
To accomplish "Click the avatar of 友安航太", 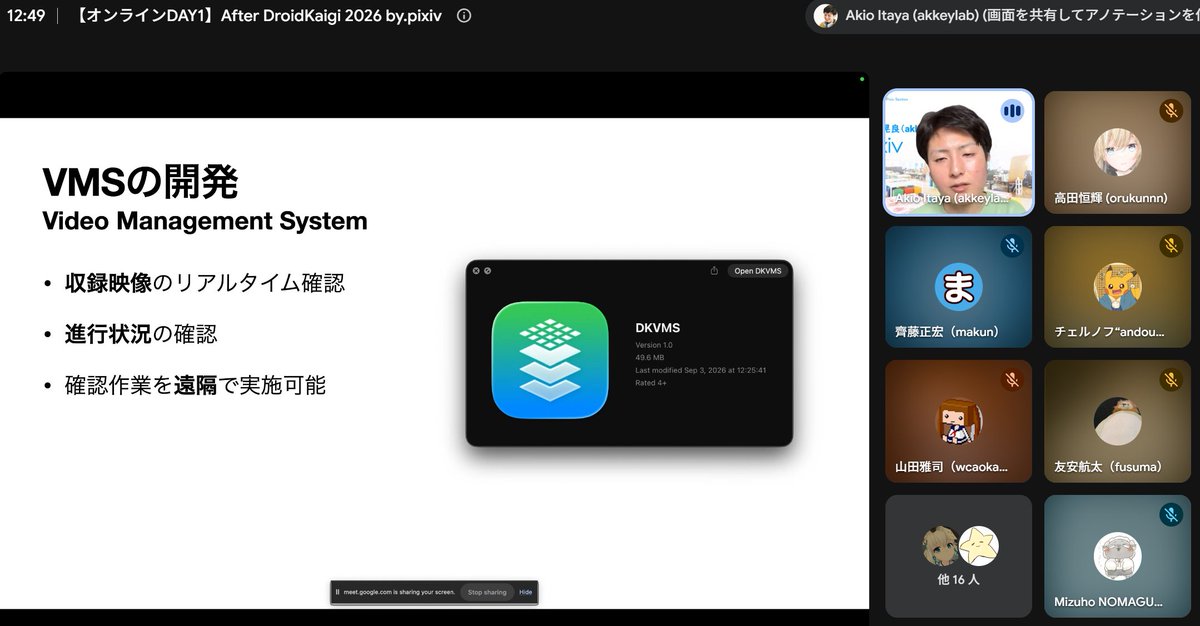I will point(1117,422).
